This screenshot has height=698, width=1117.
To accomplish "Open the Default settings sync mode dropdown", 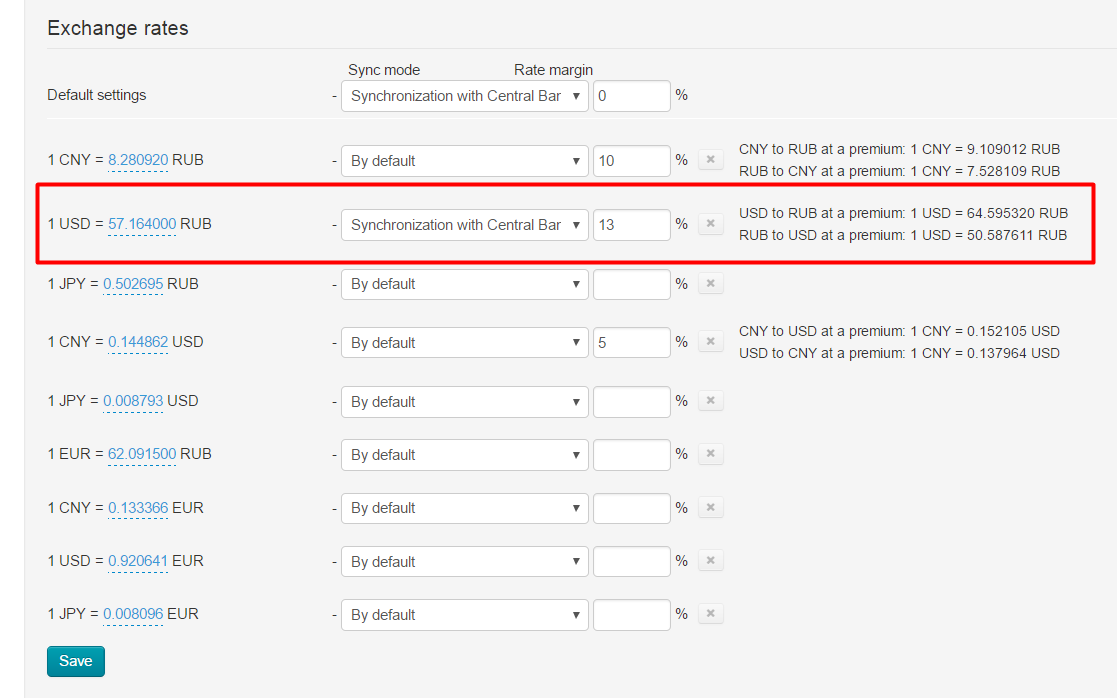I will (x=464, y=95).
